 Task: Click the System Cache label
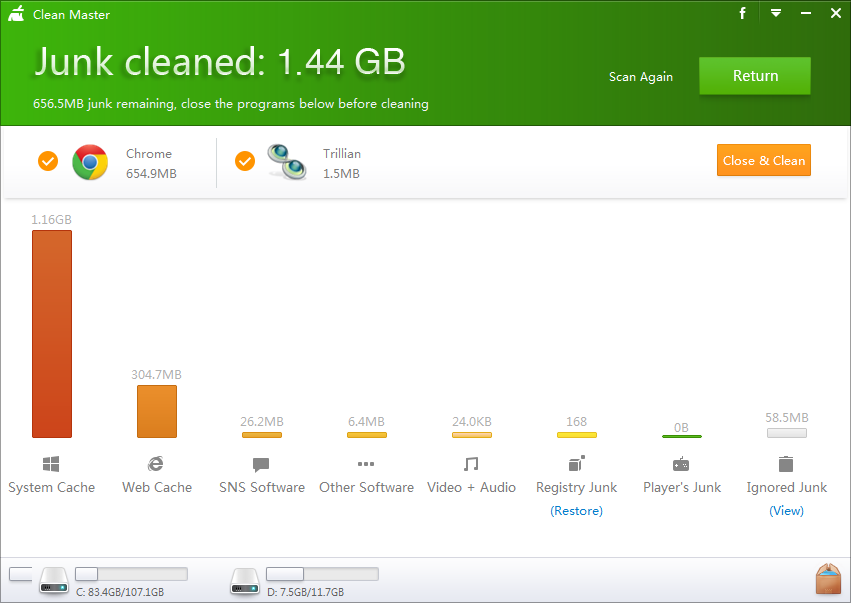point(52,487)
